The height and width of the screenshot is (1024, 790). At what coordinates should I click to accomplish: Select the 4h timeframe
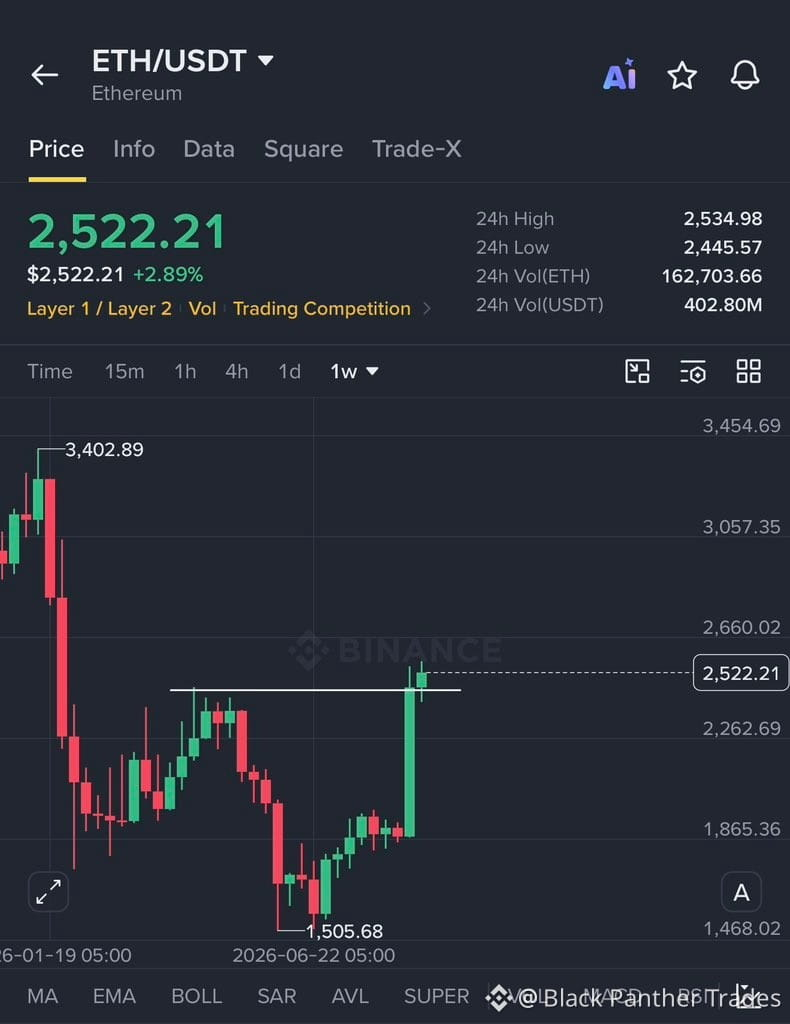(x=236, y=371)
